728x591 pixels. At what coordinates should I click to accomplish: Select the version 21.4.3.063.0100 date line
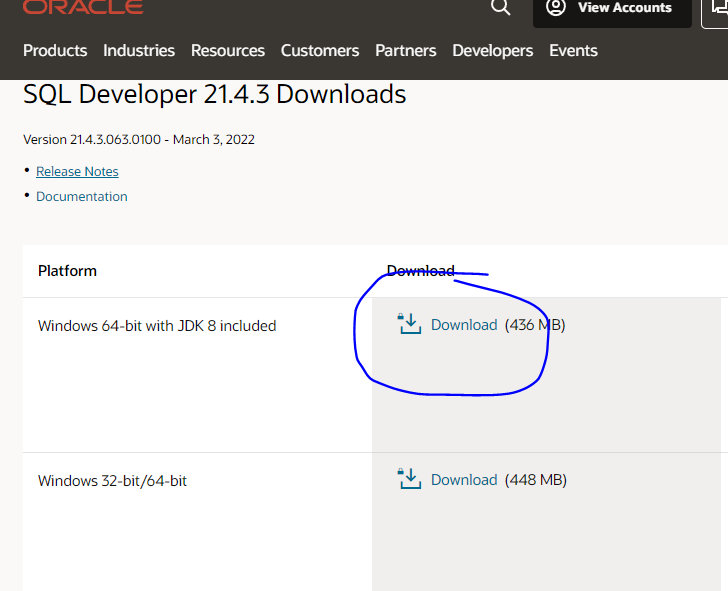pos(139,139)
